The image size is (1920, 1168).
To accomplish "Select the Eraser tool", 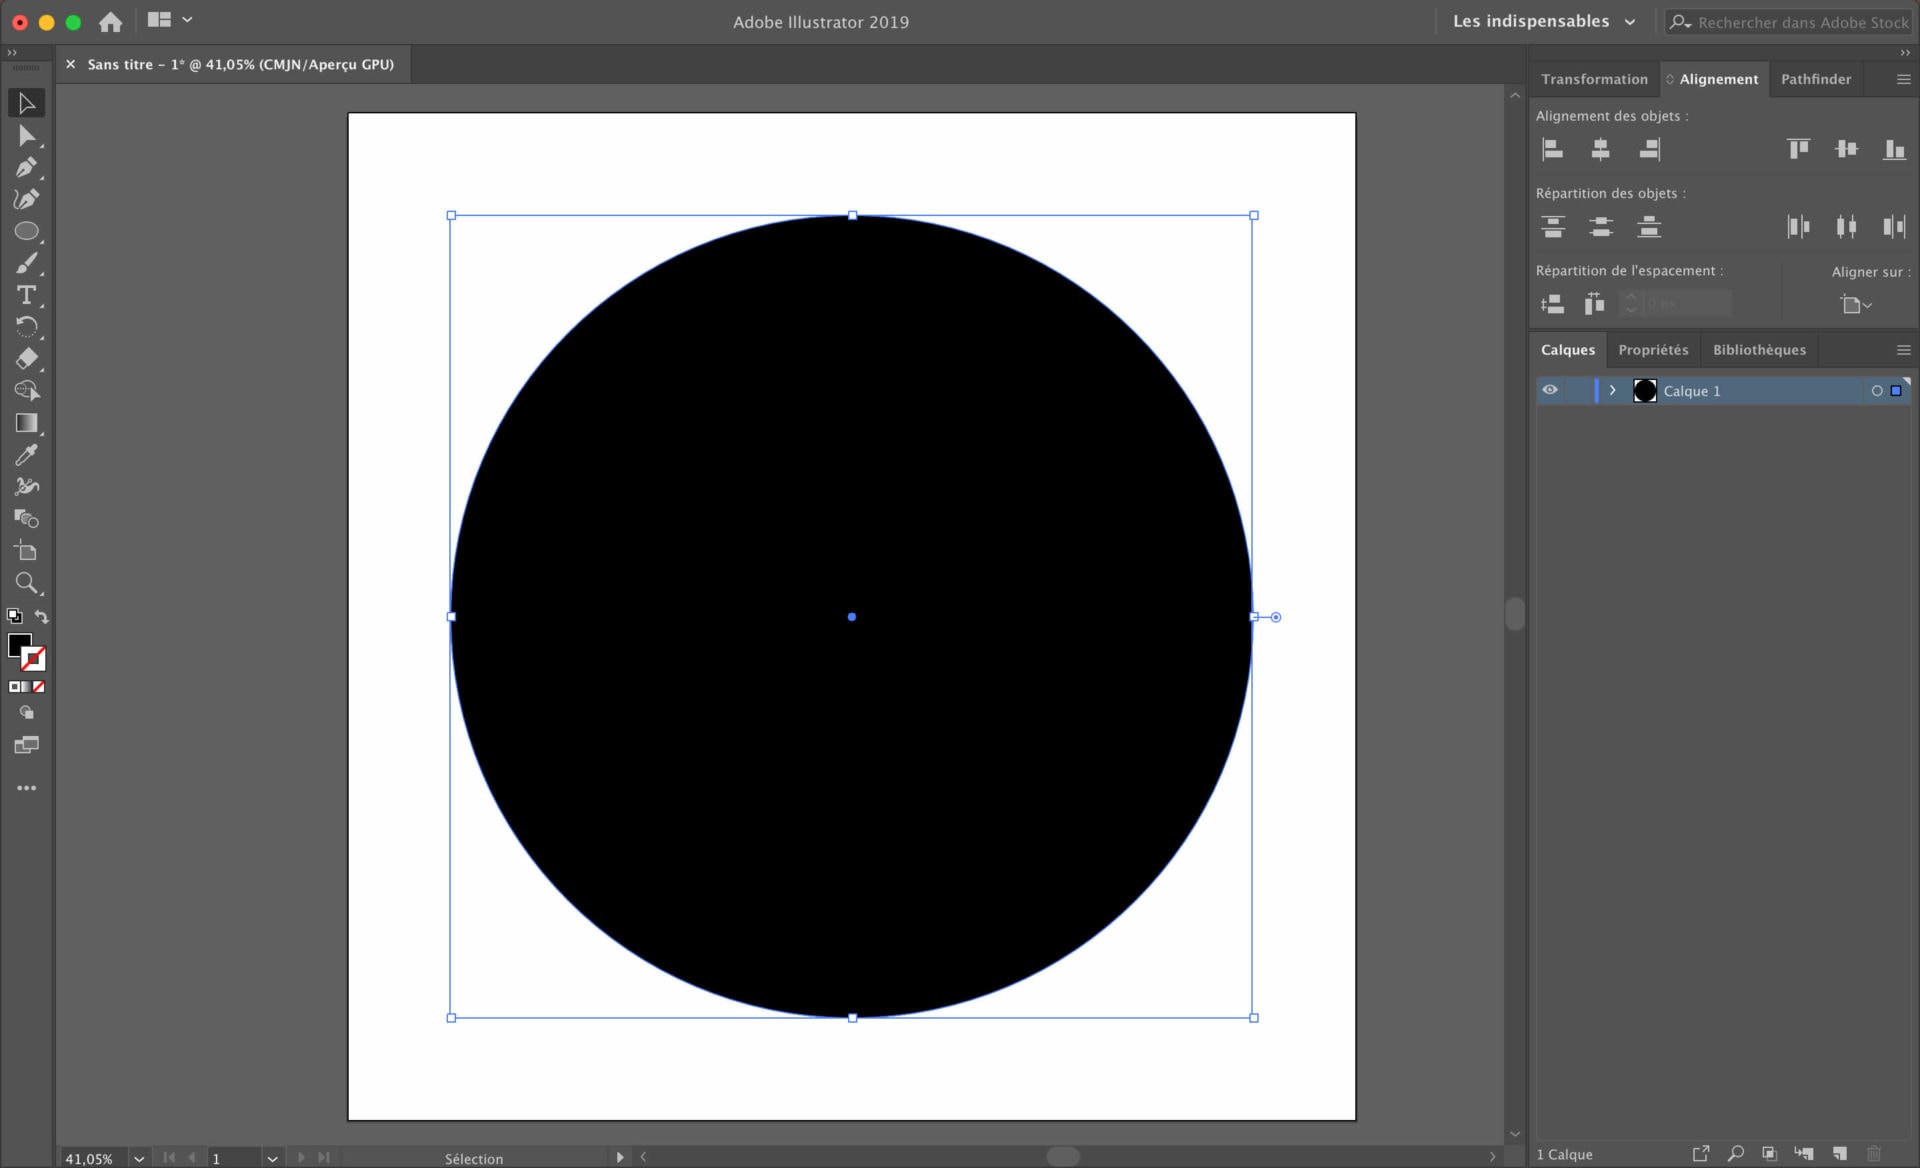I will coord(26,359).
